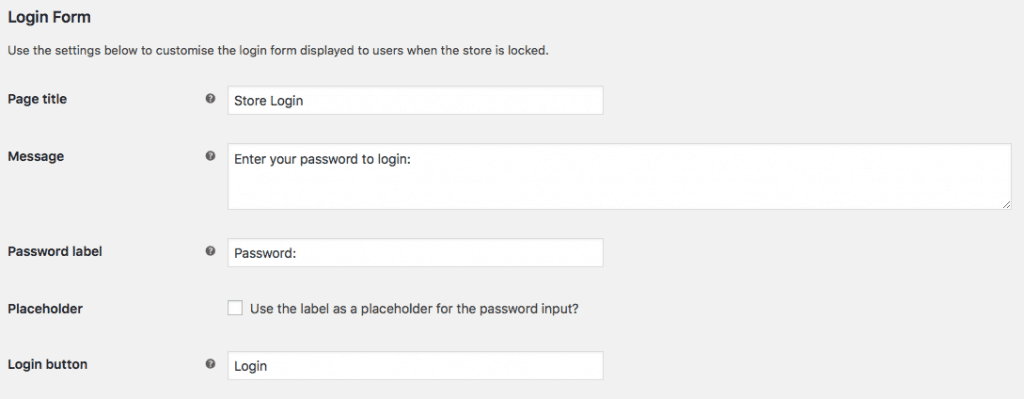Focus the Password label input field
Image resolution: width=1024 pixels, height=399 pixels.
(415, 252)
